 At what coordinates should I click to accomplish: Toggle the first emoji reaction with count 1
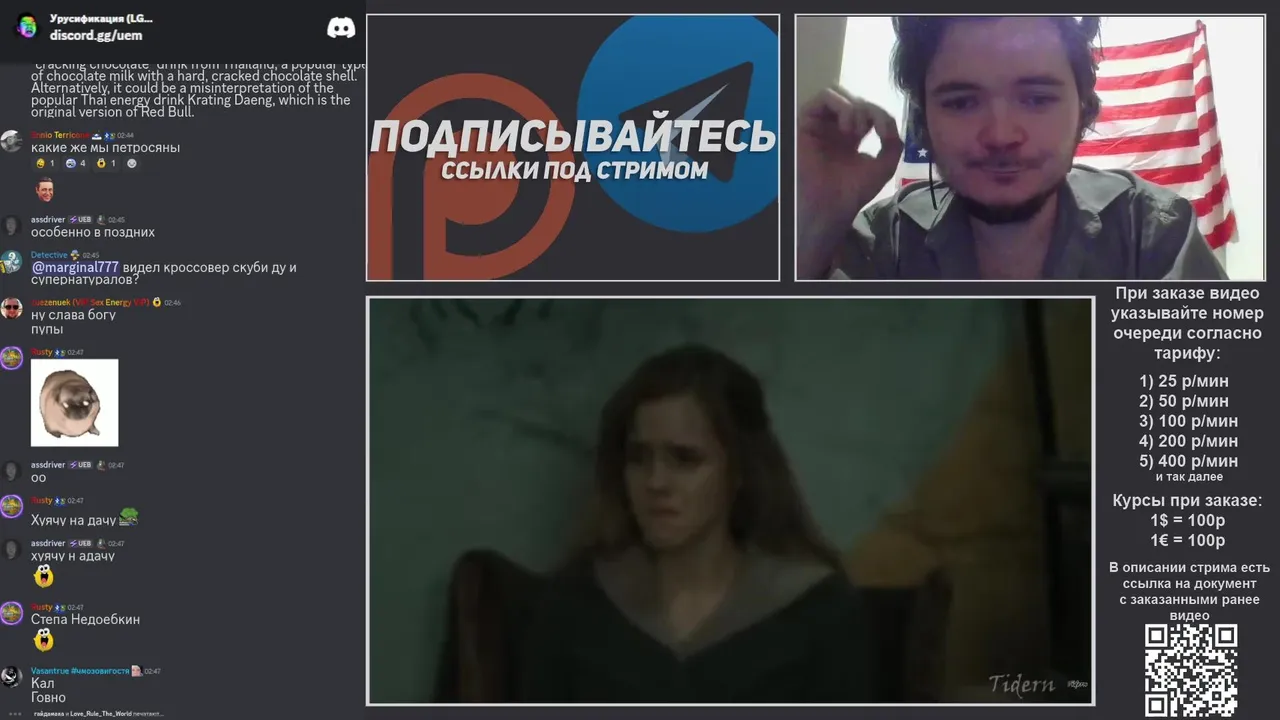tap(46, 163)
